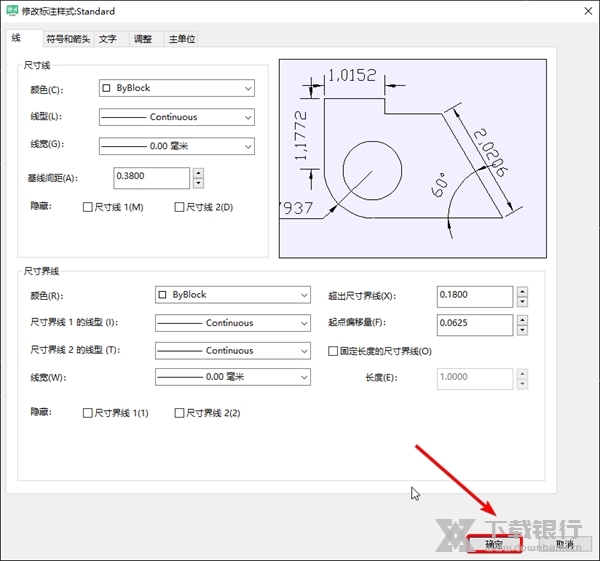This screenshot has height=561, width=600.
Task: Open 尺寸界线 1 的线型 dropdown
Action: coord(233,323)
